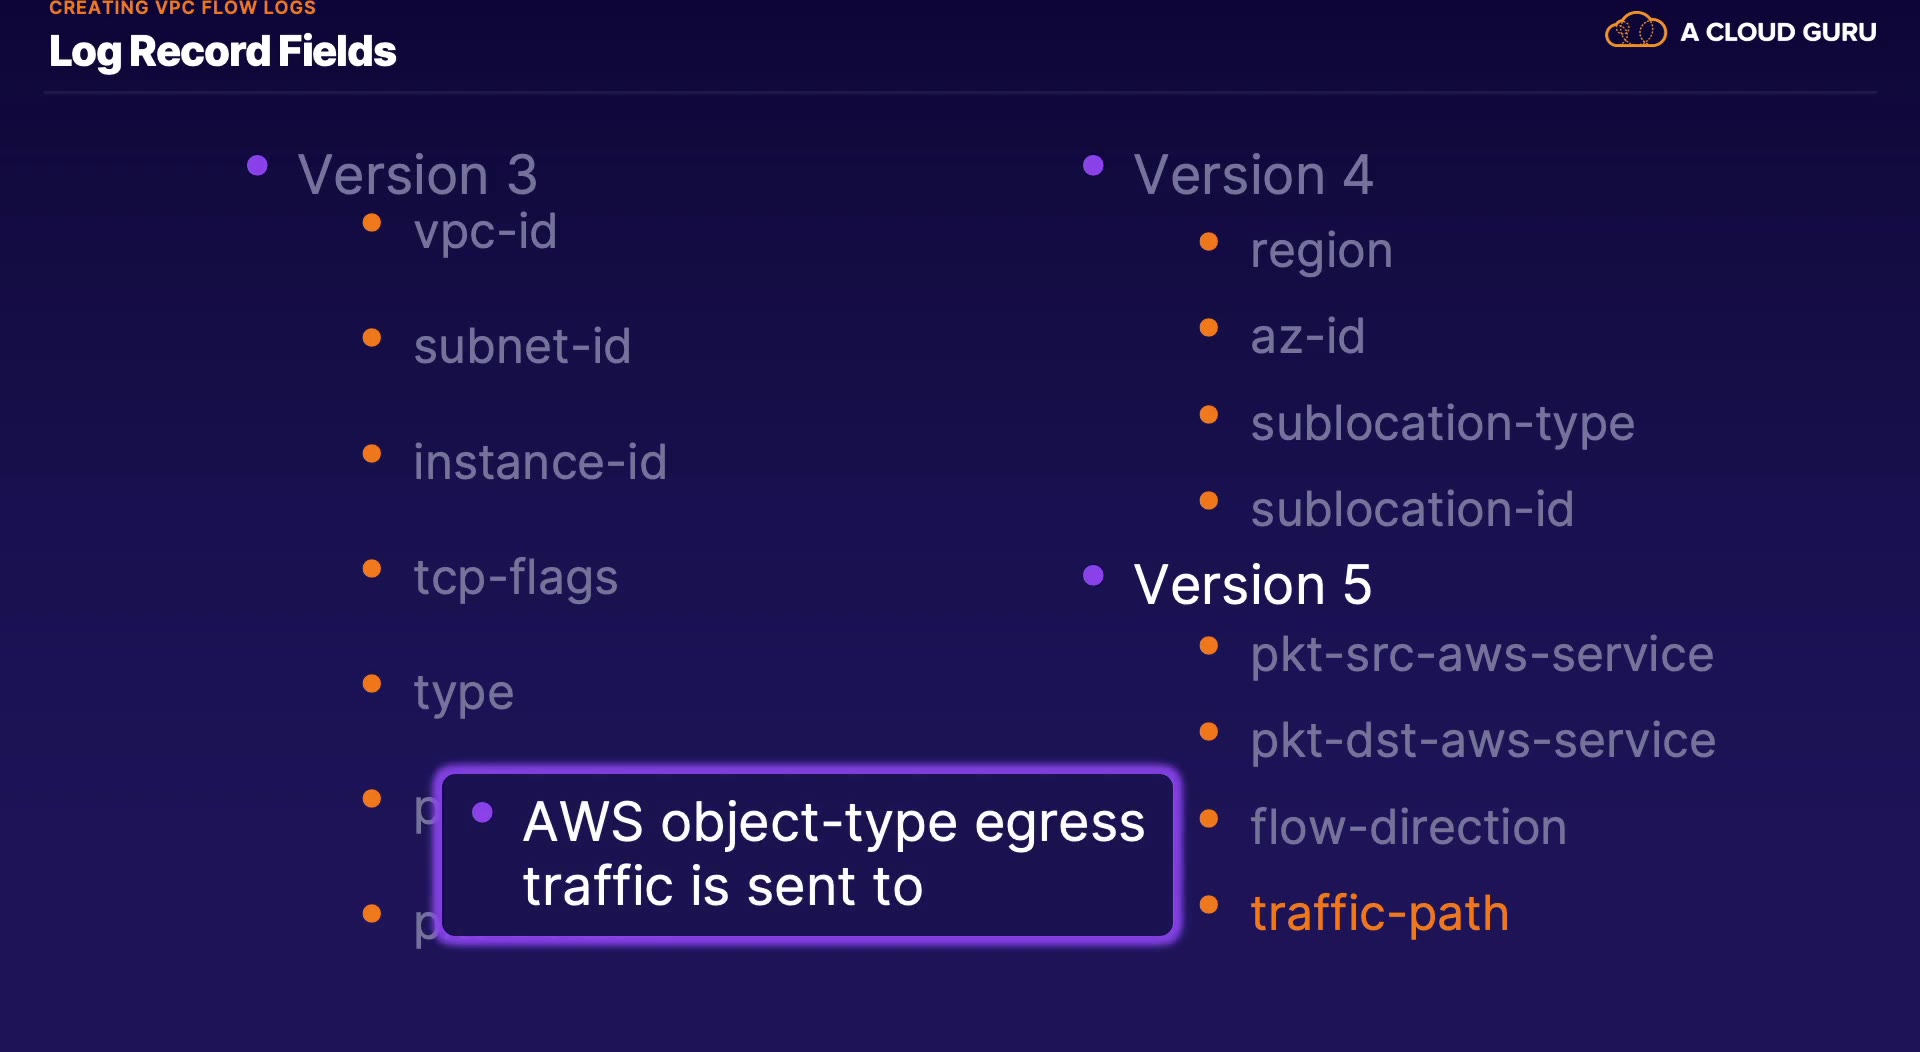The image size is (1920, 1052).
Task: Click the instance-id field entry
Action: 540,462
